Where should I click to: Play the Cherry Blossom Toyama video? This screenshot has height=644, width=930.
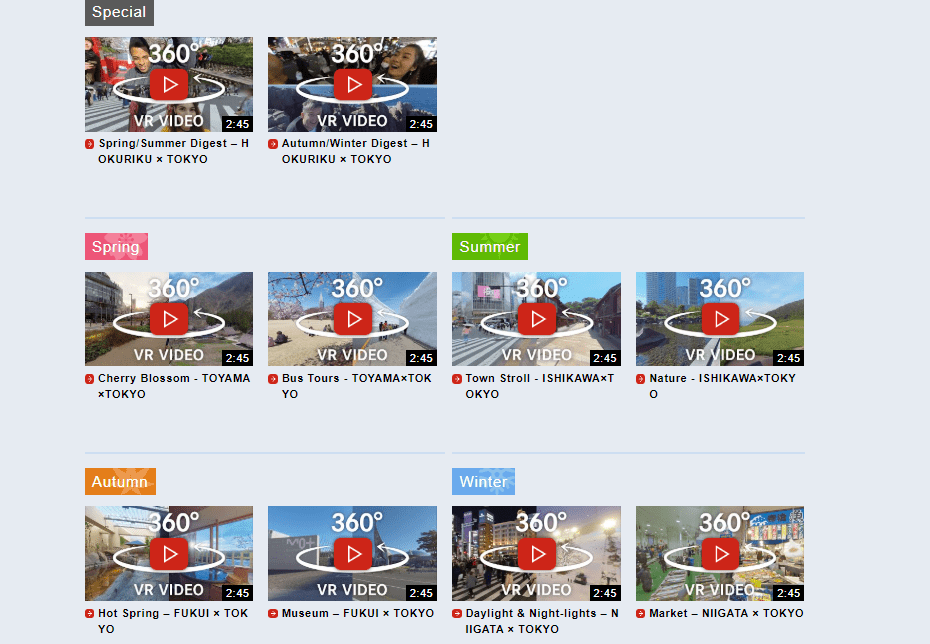[x=169, y=319]
